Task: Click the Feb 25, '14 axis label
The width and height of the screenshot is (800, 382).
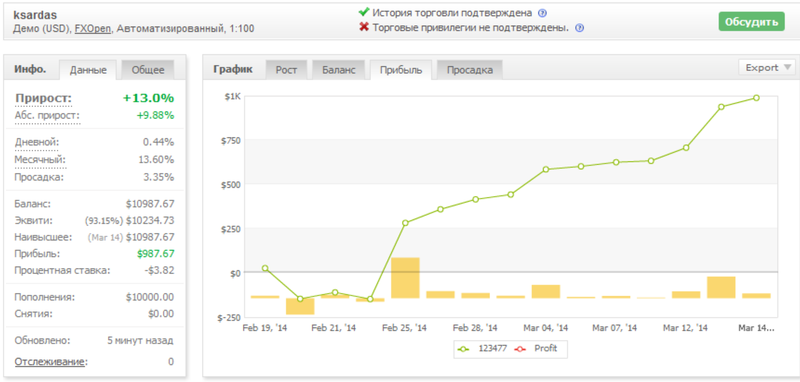Action: [405, 328]
